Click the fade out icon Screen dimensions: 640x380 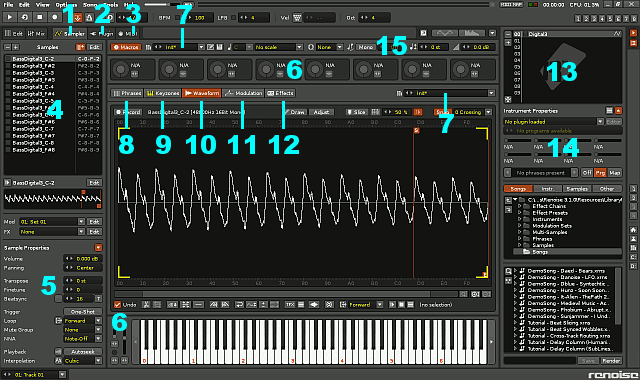225,304
